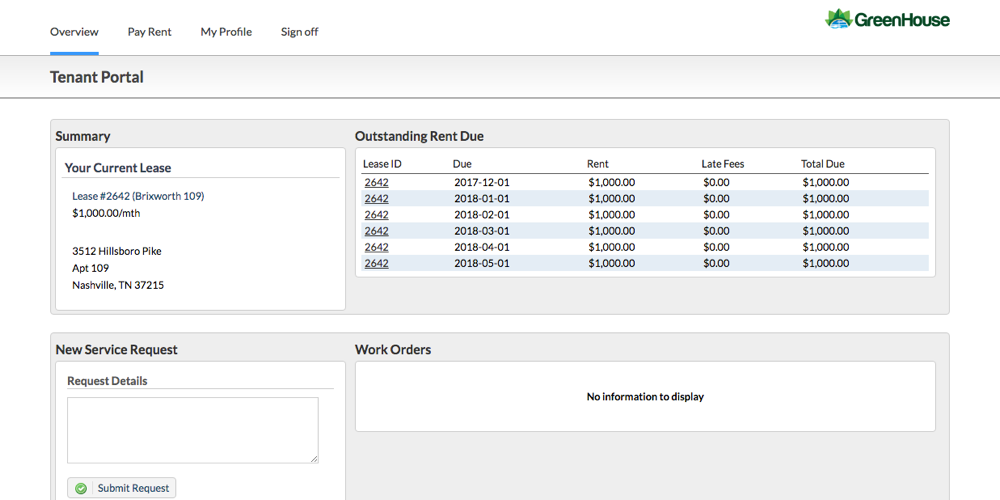Click Sign off in navigation

pyautogui.click(x=299, y=32)
